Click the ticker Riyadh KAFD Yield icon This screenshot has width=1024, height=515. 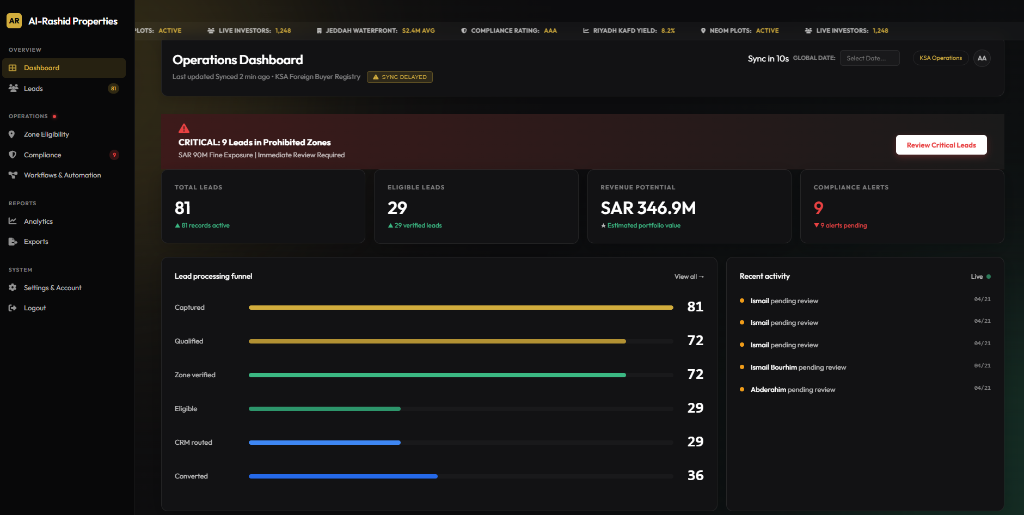coord(586,31)
